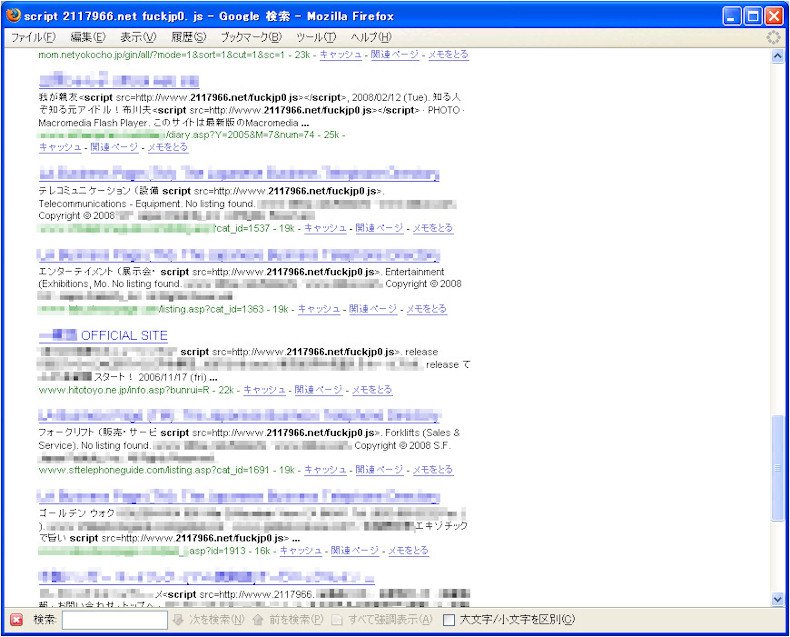Open the ヘルプ(H) menu

click(371, 37)
